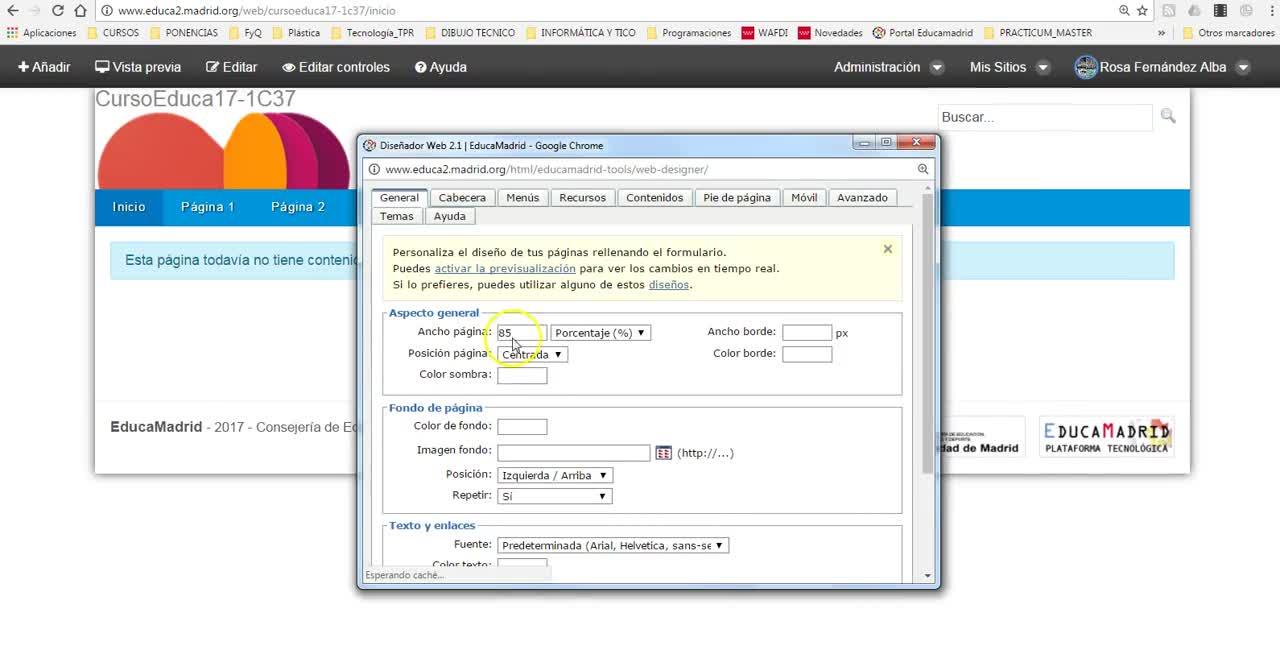The width and height of the screenshot is (1280, 646).
Task: Switch to the Contenidos tab
Action: (655, 198)
